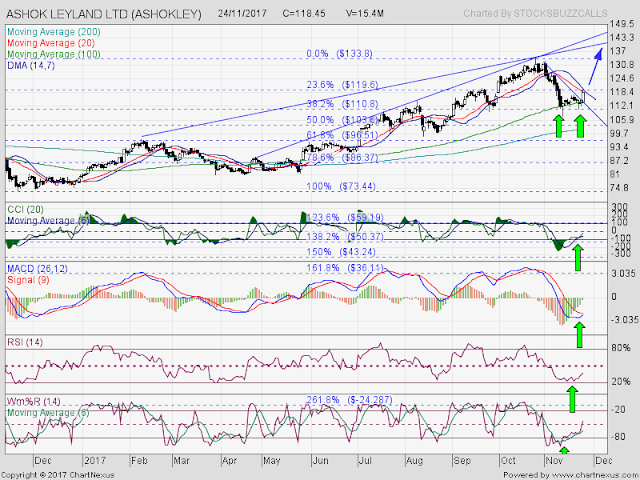
Task: Click the 300 value on CCI axis
Action: [619, 207]
